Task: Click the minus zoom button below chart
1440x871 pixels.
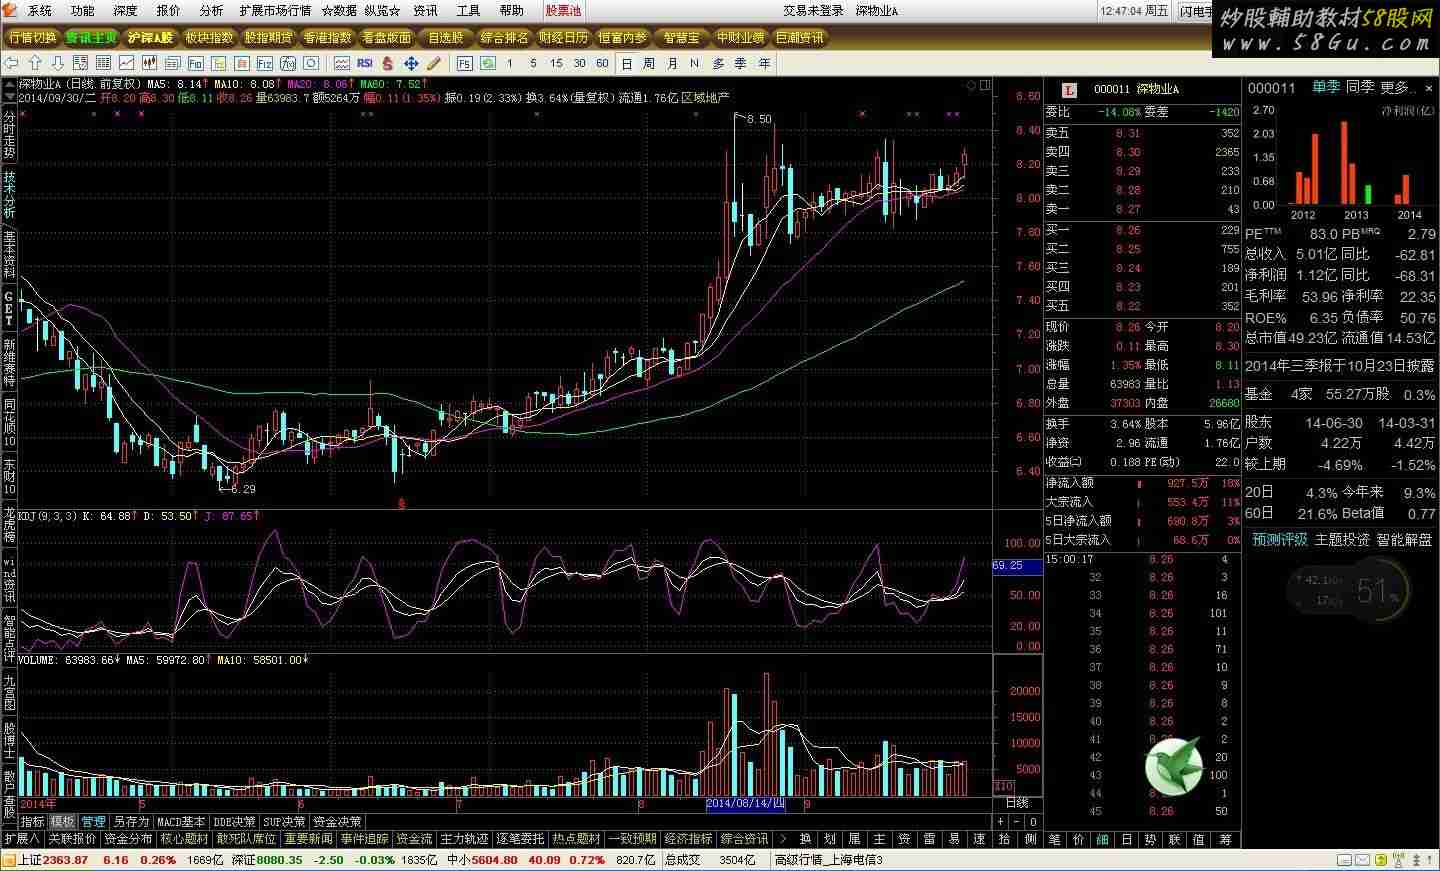Action: pyautogui.click(x=1019, y=821)
